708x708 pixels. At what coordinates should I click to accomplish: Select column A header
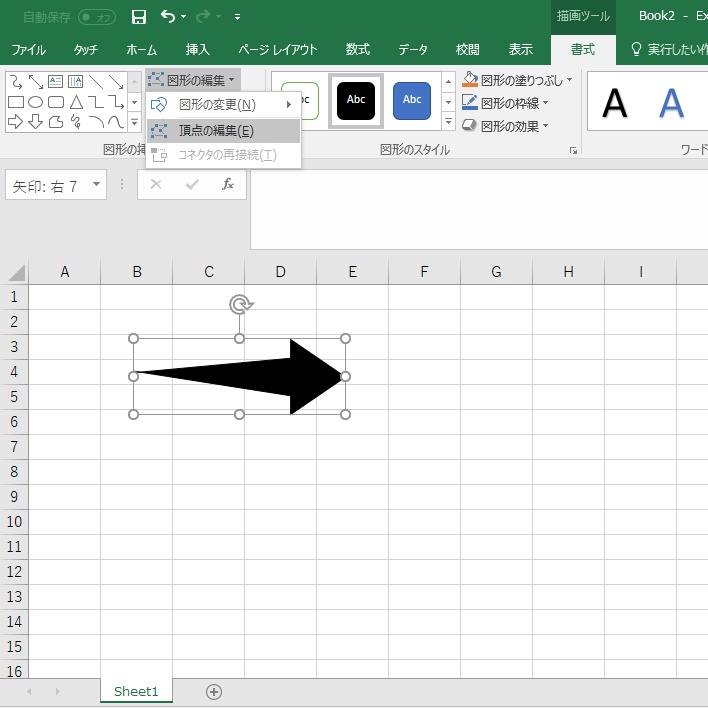pos(65,272)
